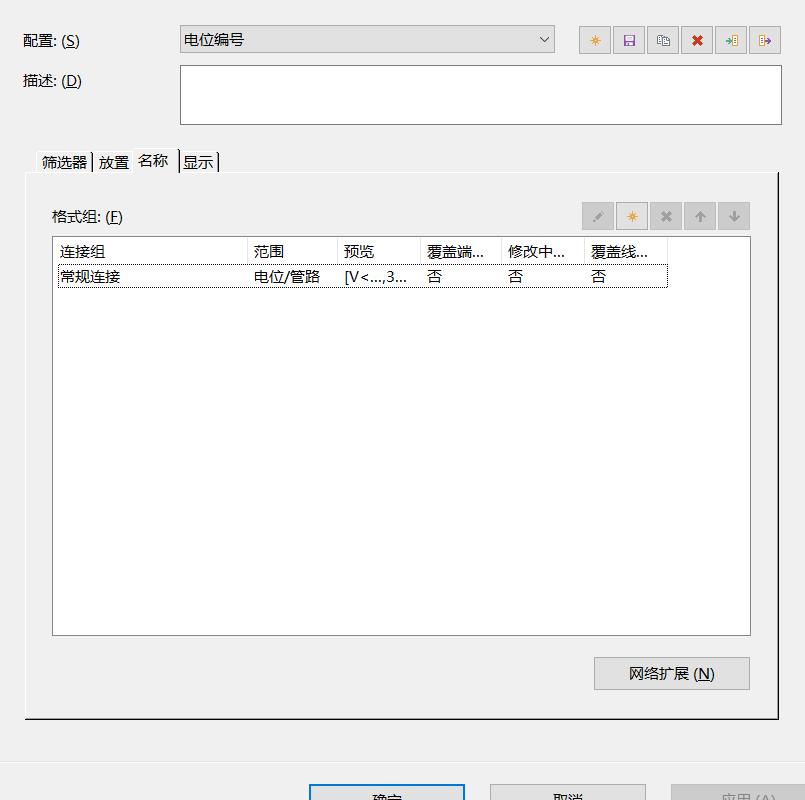Viewport: 805px width, 800px height.
Task: Select the 常规连接 row in the list
Action: pyautogui.click(x=150, y=277)
